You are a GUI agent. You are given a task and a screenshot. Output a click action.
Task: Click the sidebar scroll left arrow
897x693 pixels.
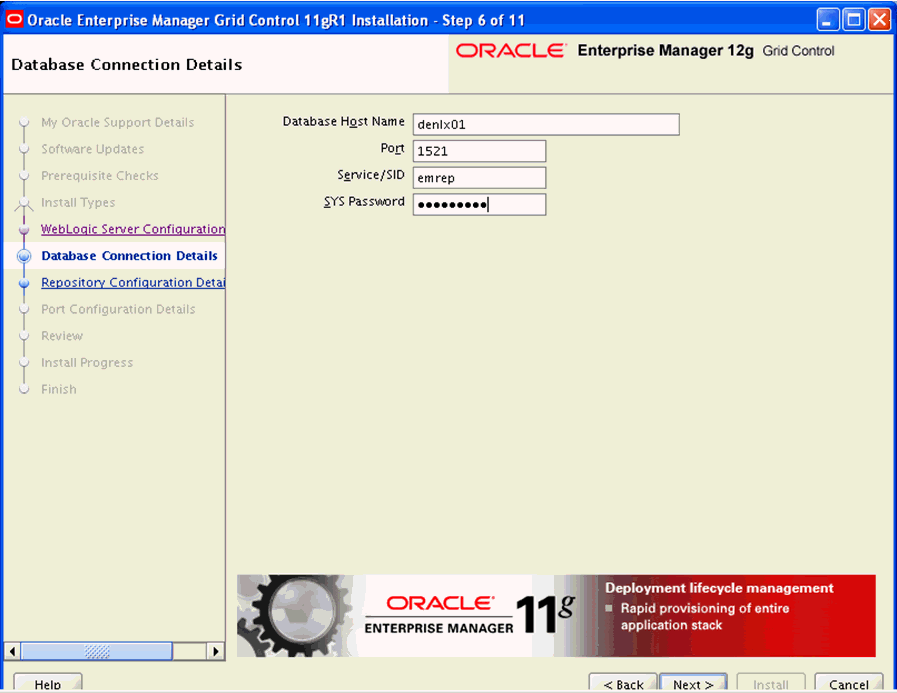pyautogui.click(x=13, y=651)
